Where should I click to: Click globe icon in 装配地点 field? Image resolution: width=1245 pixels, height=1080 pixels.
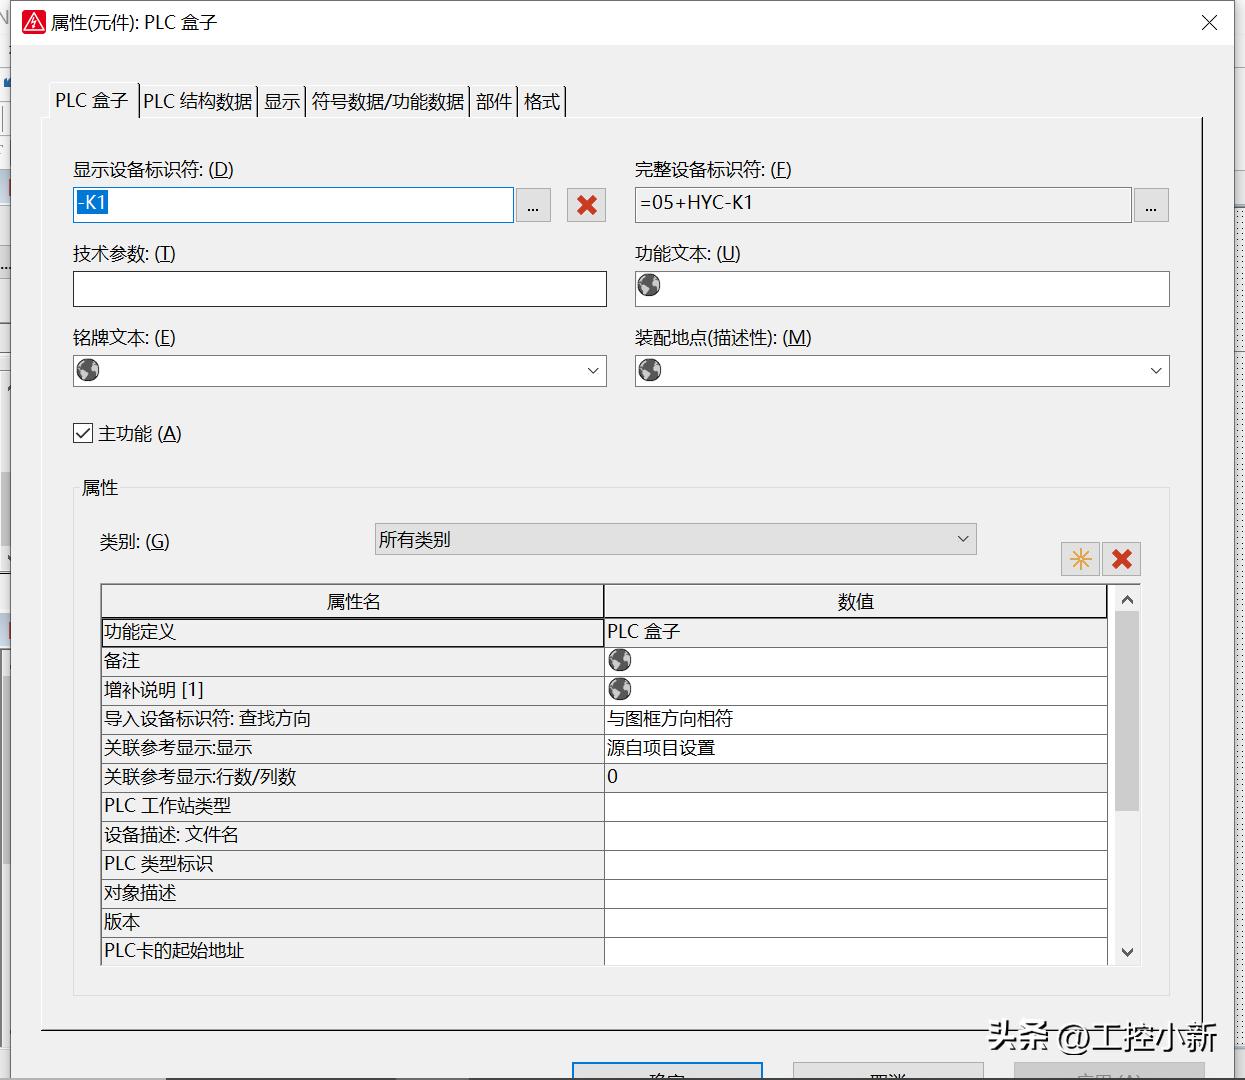[649, 370]
